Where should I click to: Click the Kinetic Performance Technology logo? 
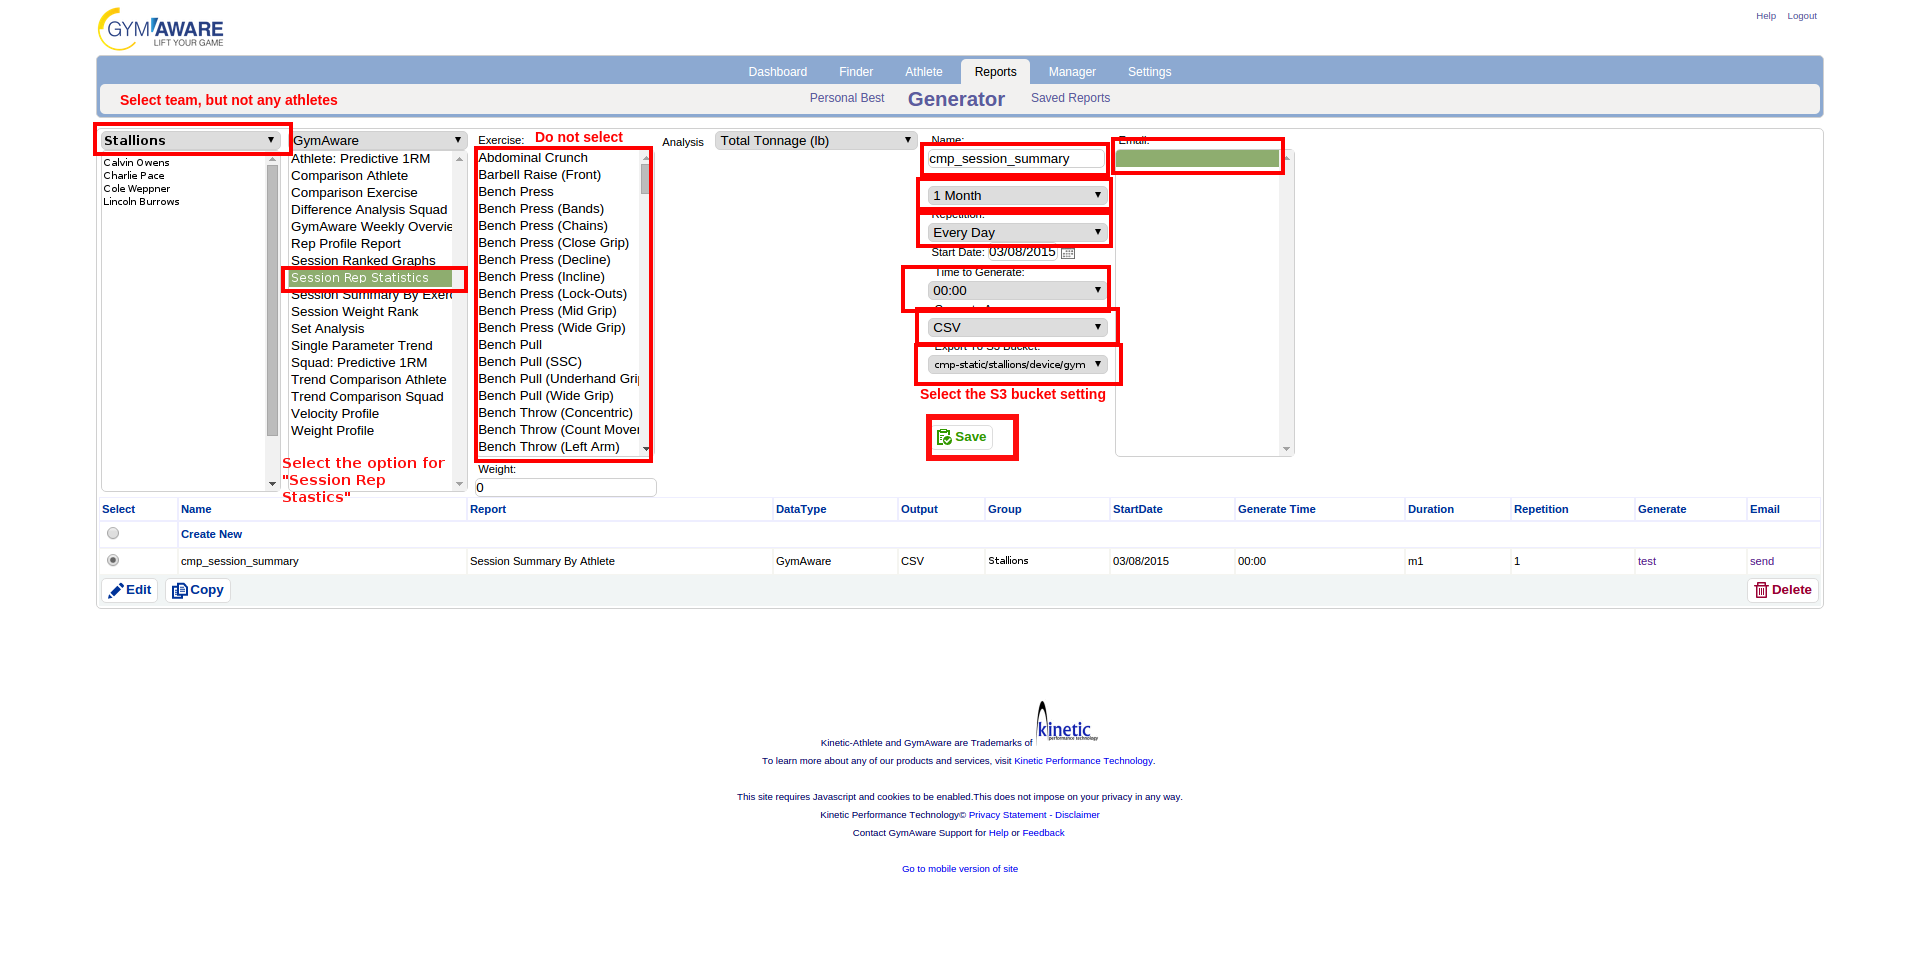coord(1066,722)
